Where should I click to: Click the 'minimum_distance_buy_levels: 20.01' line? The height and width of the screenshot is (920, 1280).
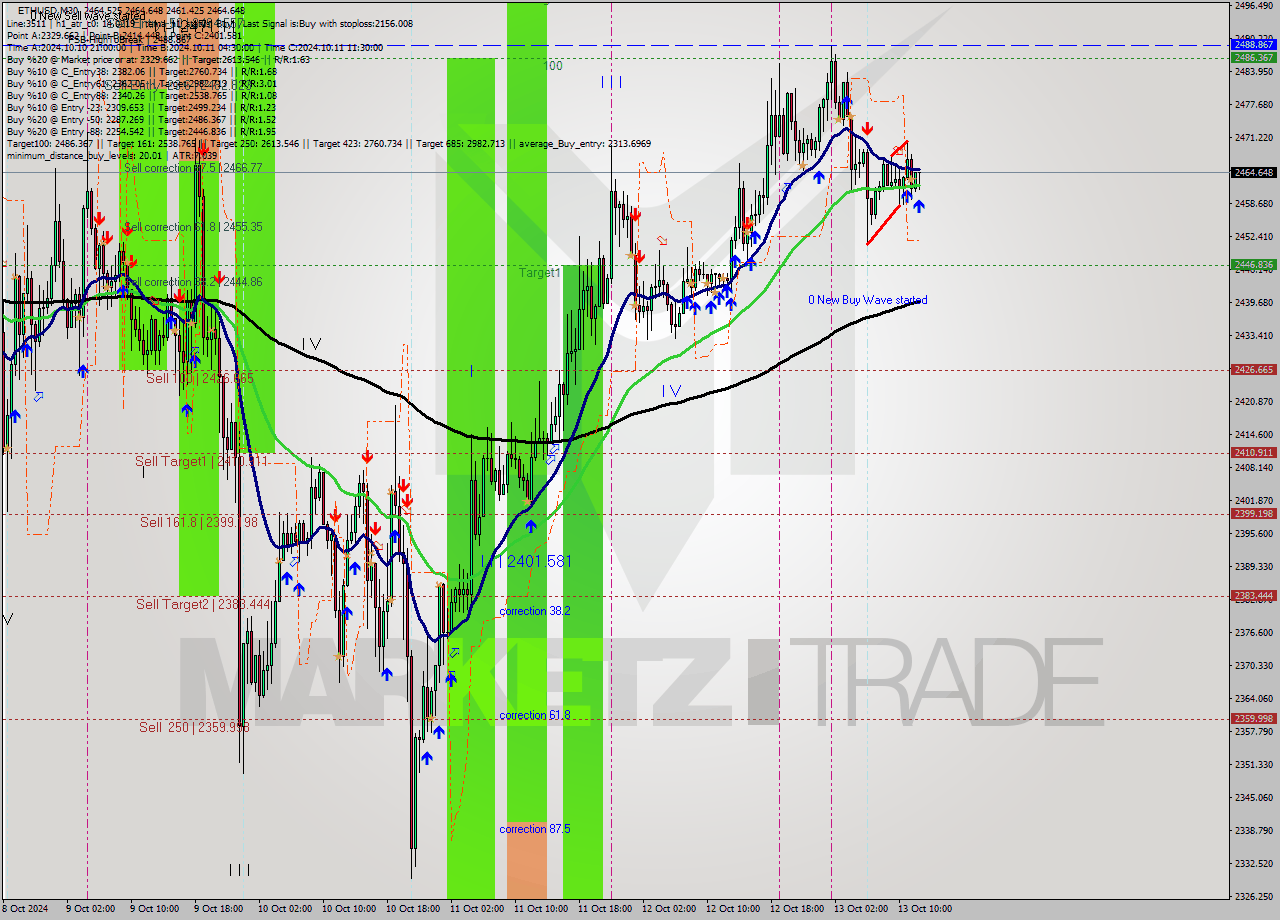pyautogui.click(x=112, y=156)
